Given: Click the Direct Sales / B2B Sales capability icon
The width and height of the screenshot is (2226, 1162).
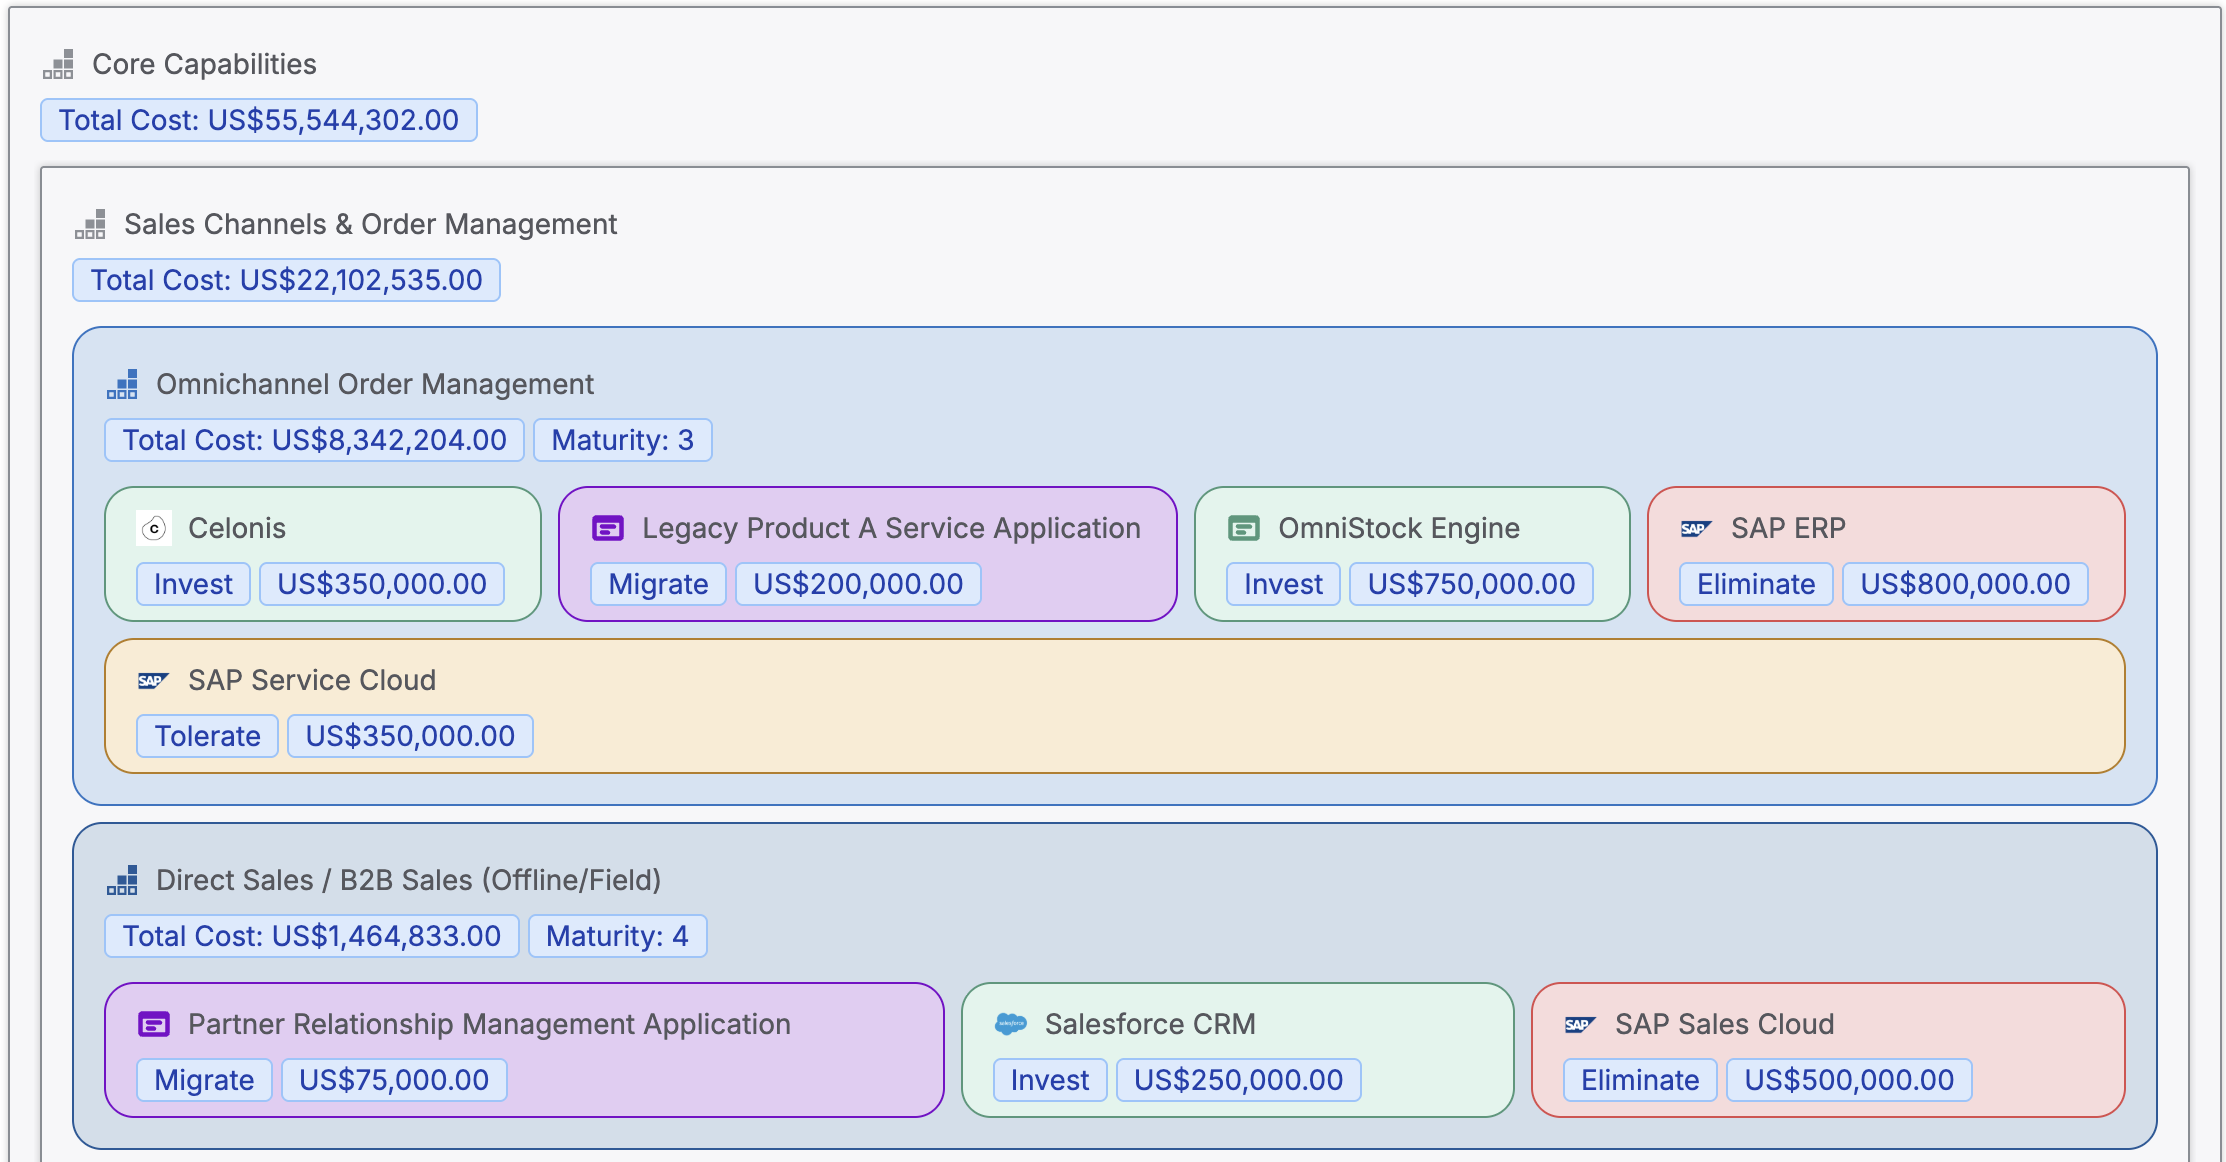Looking at the screenshot, I should click(122, 880).
